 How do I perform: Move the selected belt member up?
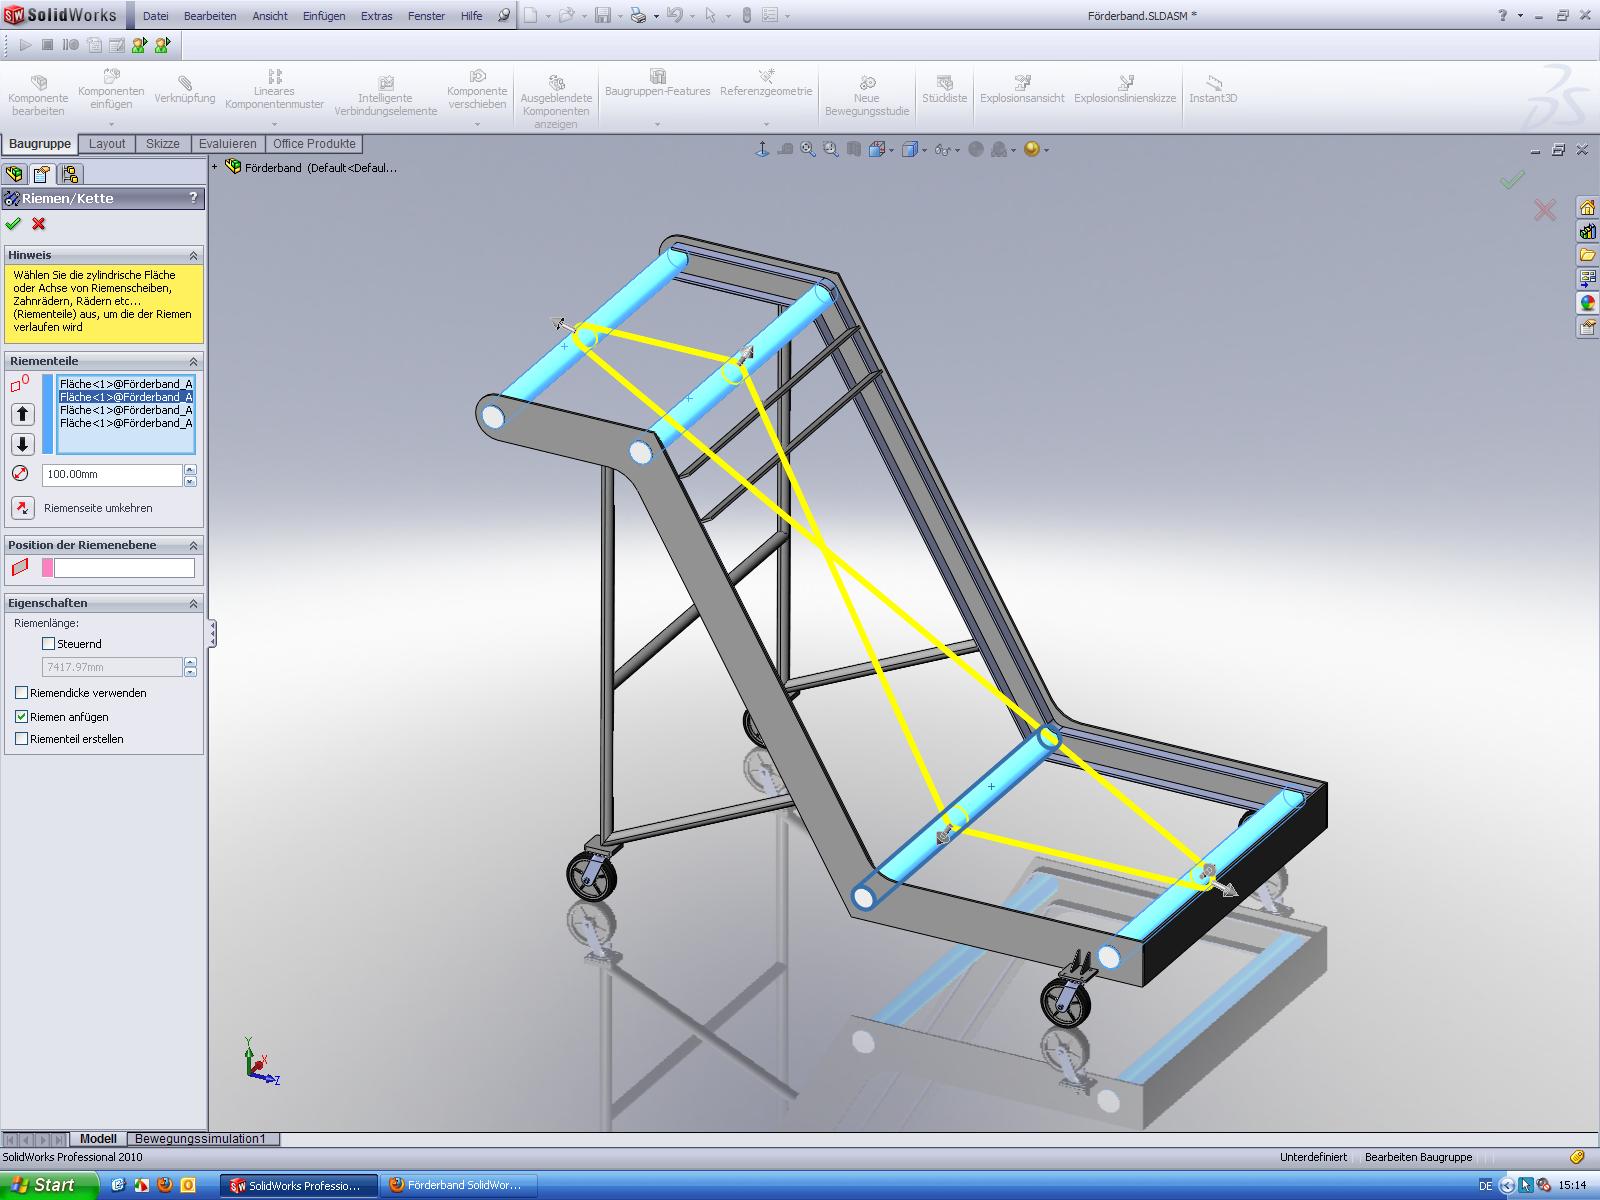[22, 414]
